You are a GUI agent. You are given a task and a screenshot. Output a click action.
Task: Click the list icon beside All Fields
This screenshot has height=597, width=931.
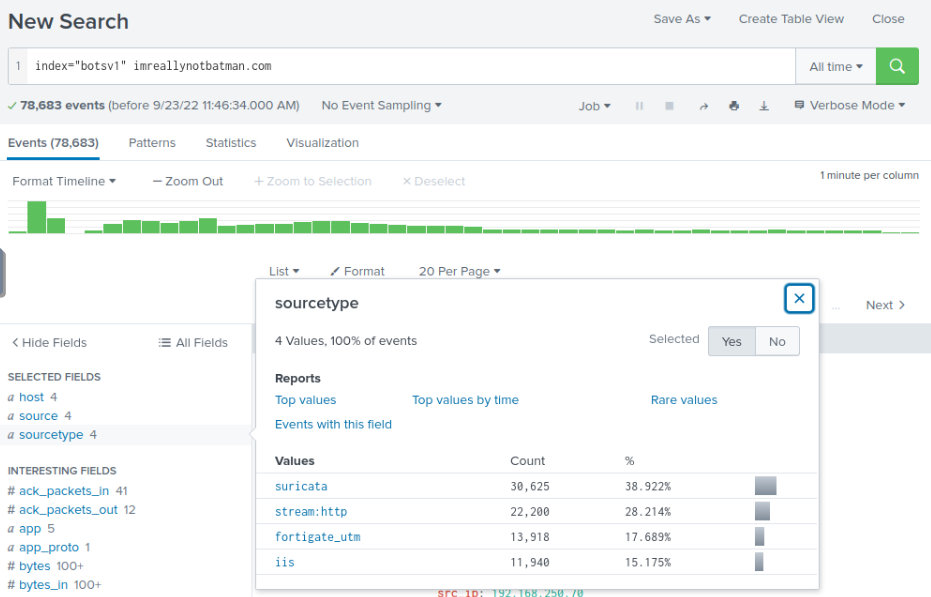(163, 343)
